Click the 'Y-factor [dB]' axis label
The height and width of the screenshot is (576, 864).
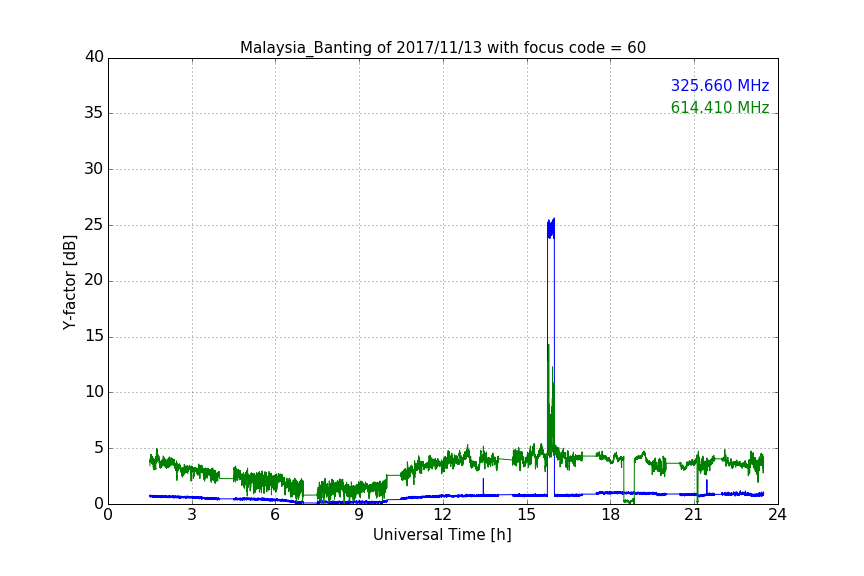(69, 282)
